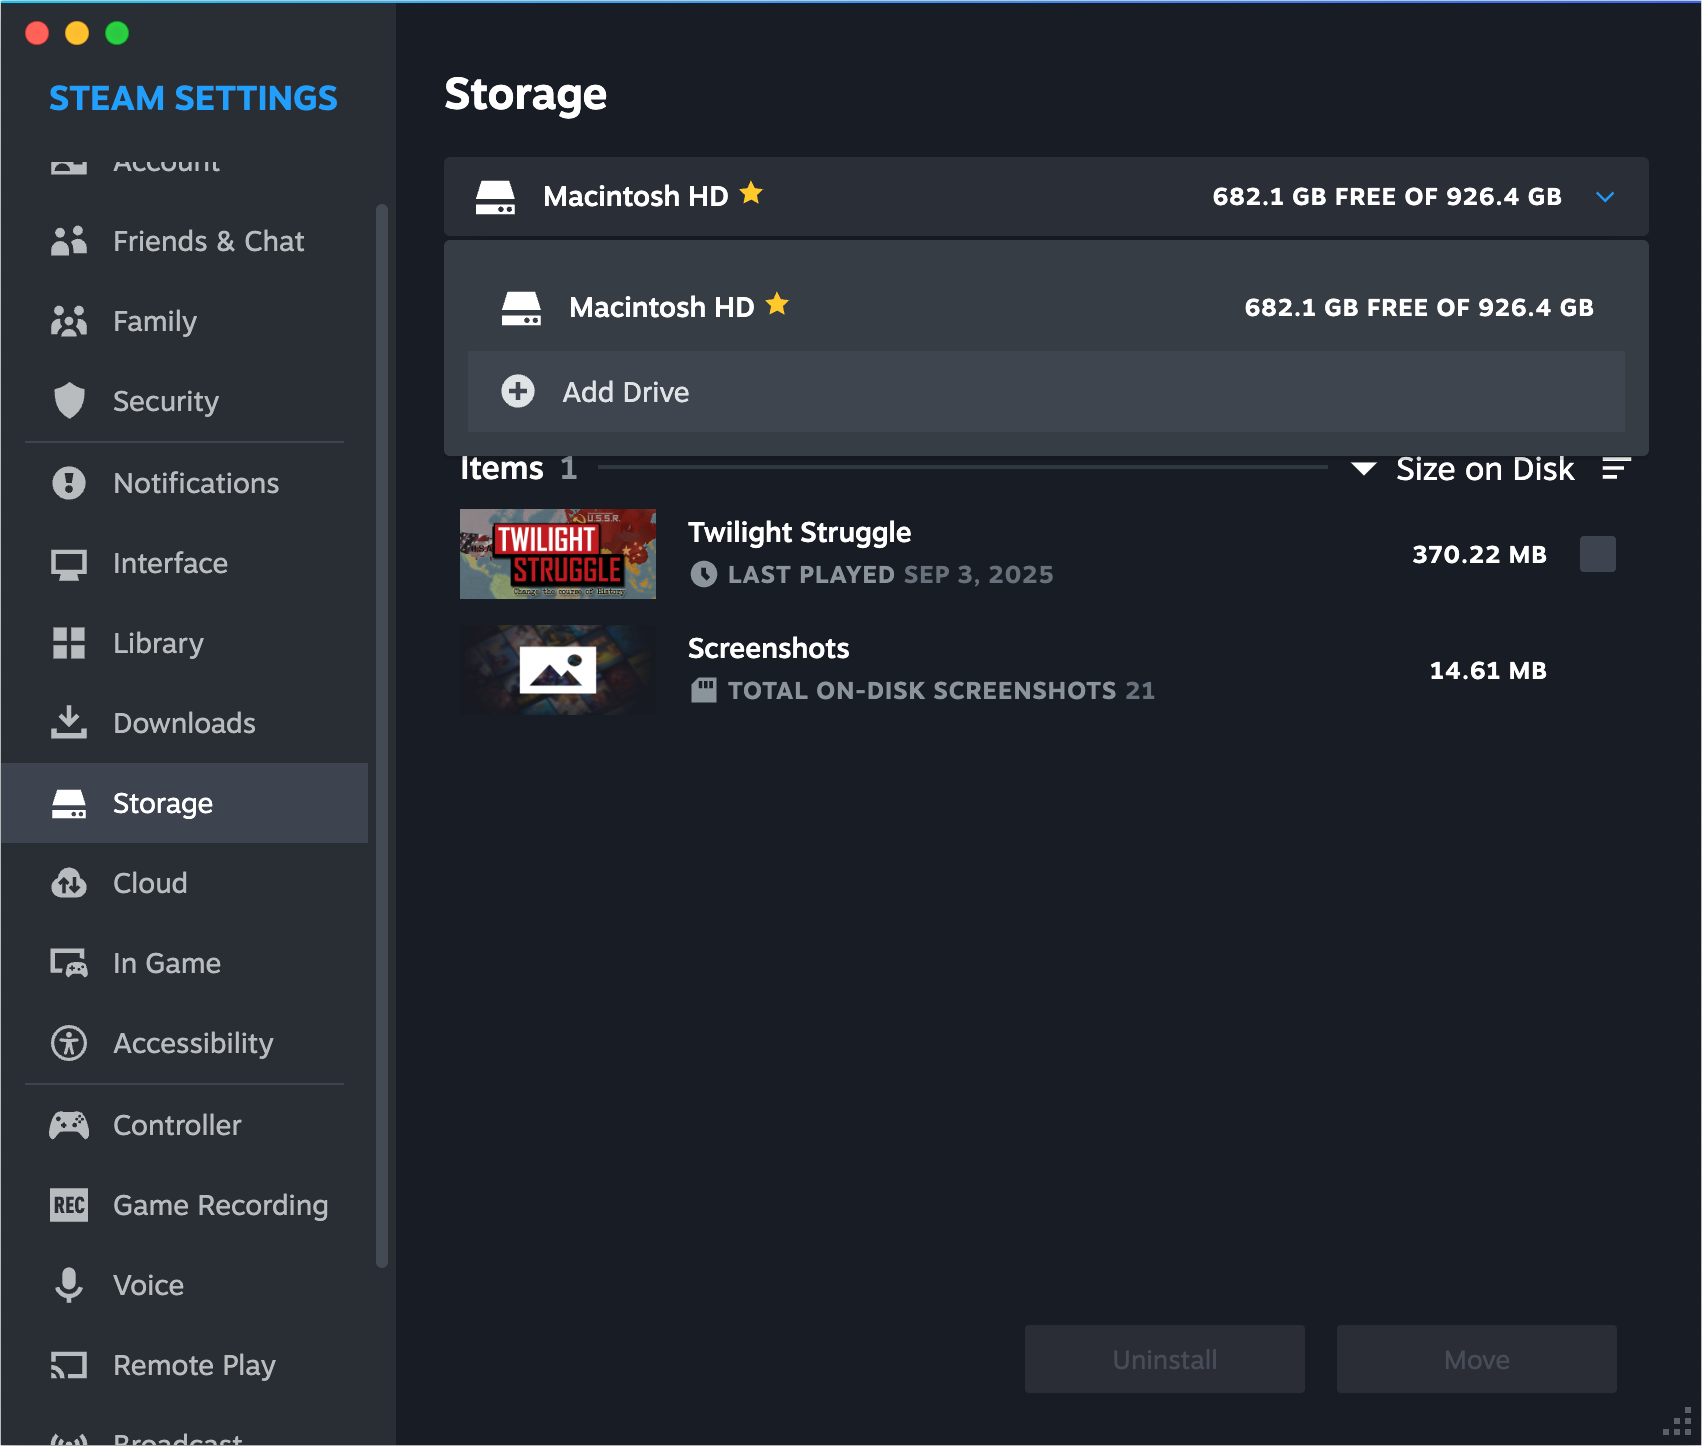Open Library settings
Screen dimensions: 1702x1446
point(185,643)
